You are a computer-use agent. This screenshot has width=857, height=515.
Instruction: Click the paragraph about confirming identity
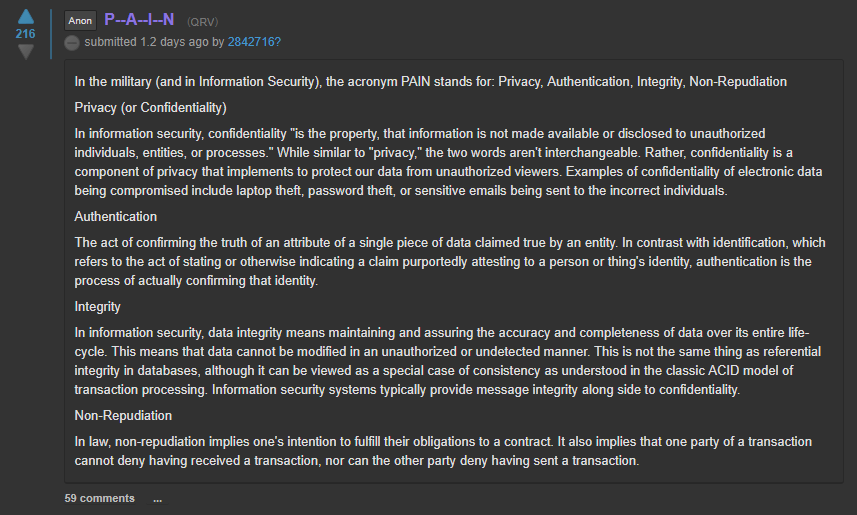450,262
